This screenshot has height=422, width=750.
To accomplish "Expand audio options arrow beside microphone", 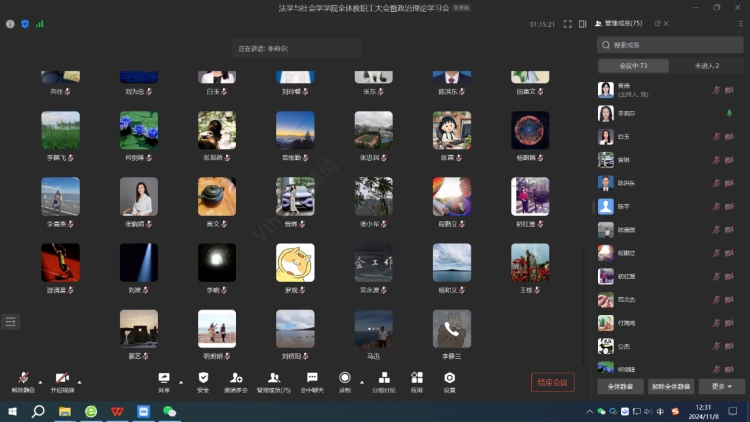I will pos(40,382).
